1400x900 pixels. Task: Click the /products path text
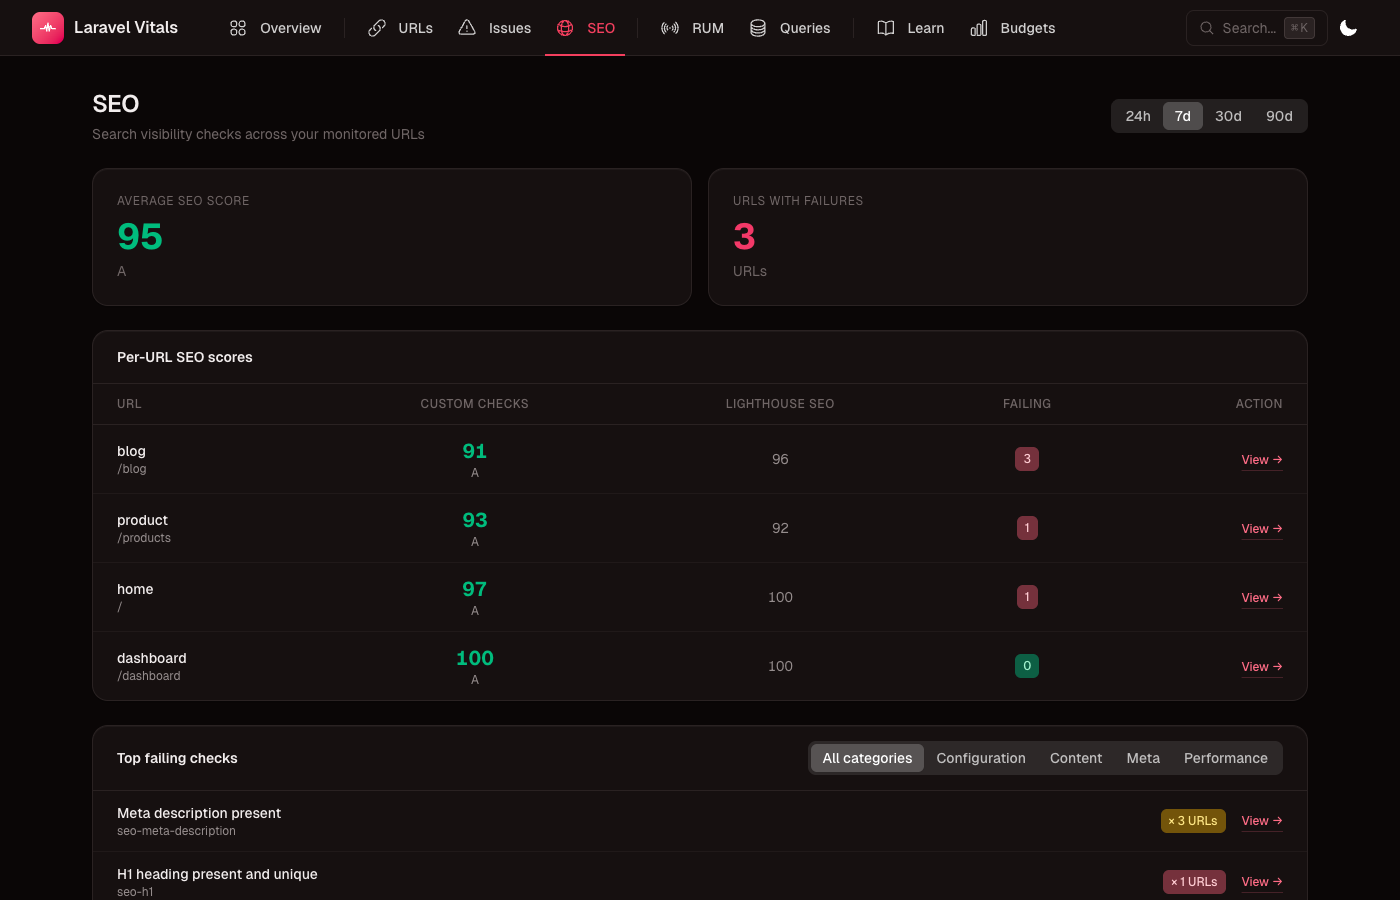click(144, 538)
